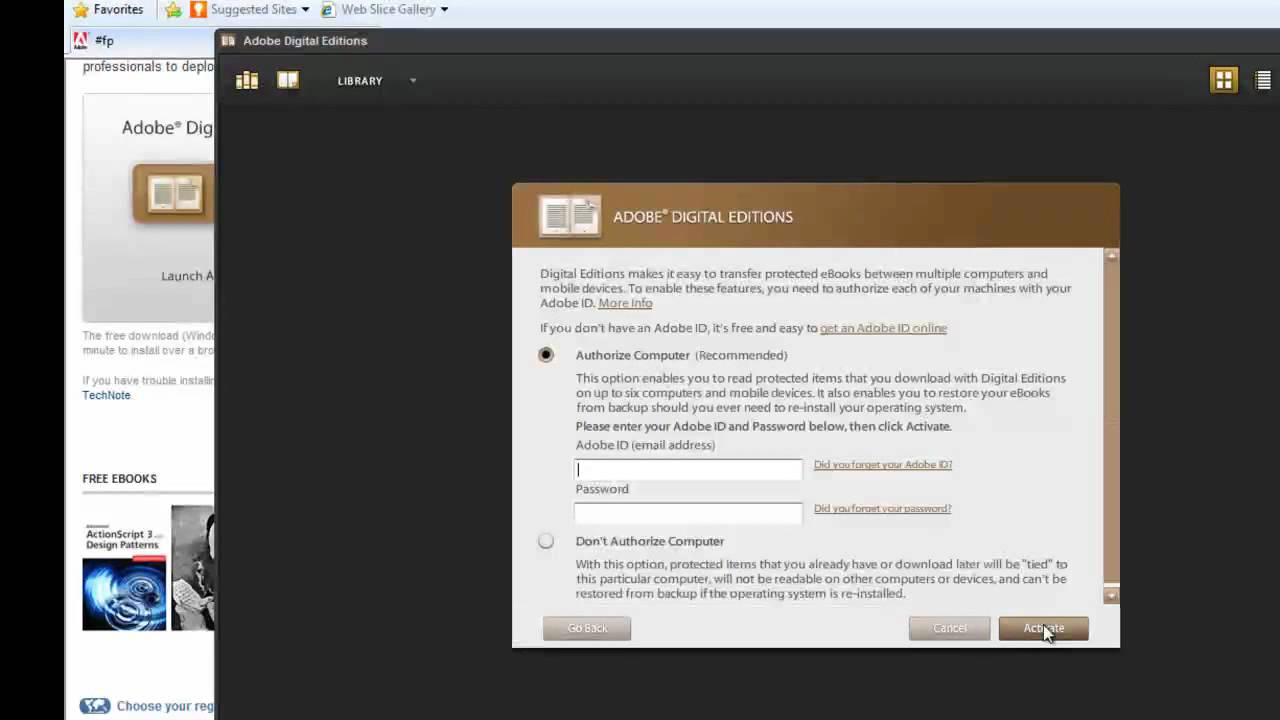Viewport: 1280px width, 720px height.
Task: Select the #fp browser tab
Action: 140,41
